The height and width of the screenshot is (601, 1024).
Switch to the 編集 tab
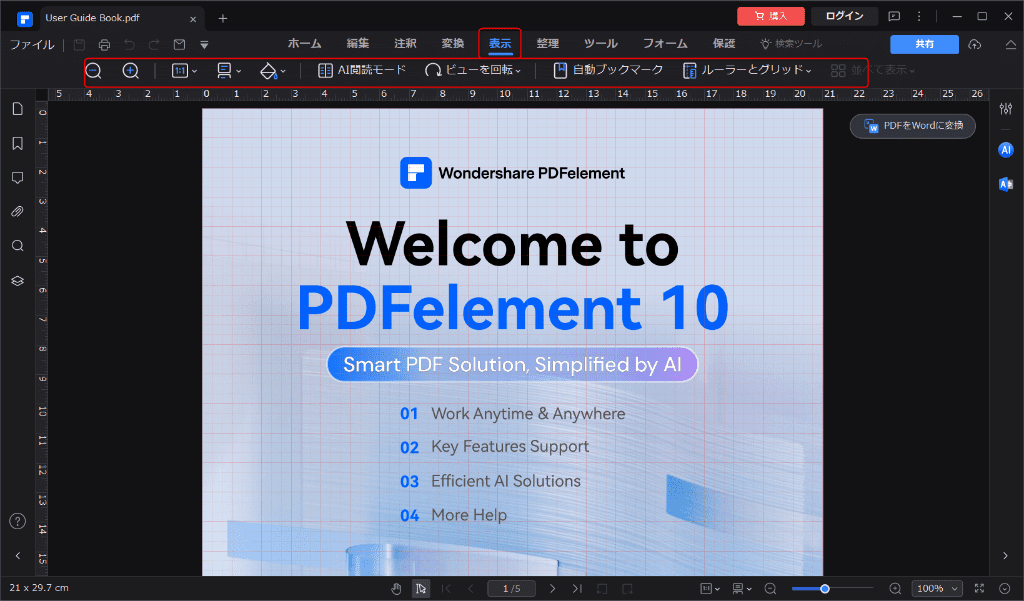[358, 44]
